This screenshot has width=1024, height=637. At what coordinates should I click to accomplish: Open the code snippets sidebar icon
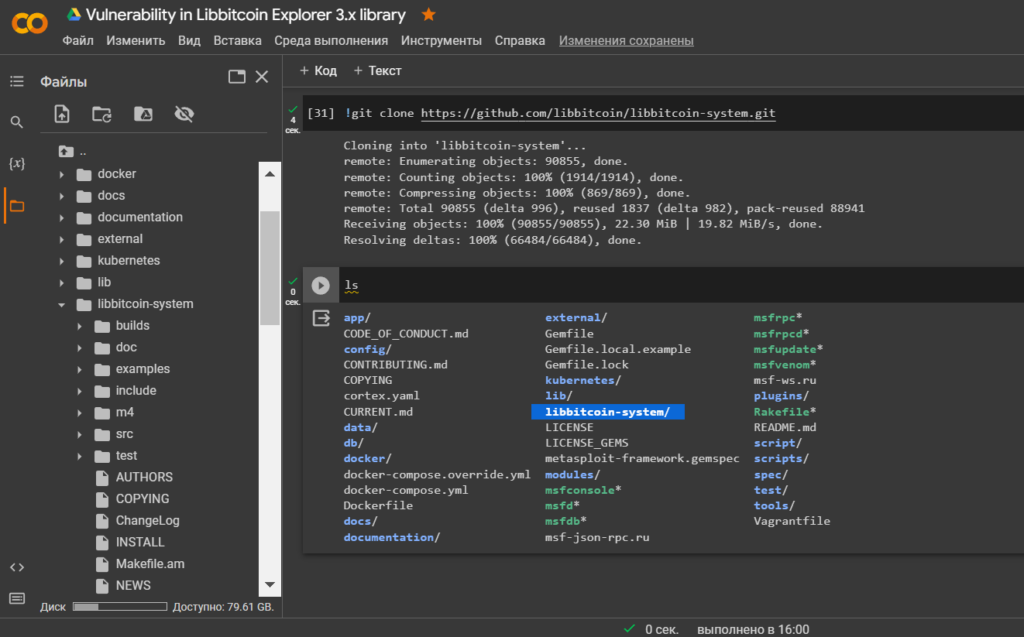[x=17, y=567]
